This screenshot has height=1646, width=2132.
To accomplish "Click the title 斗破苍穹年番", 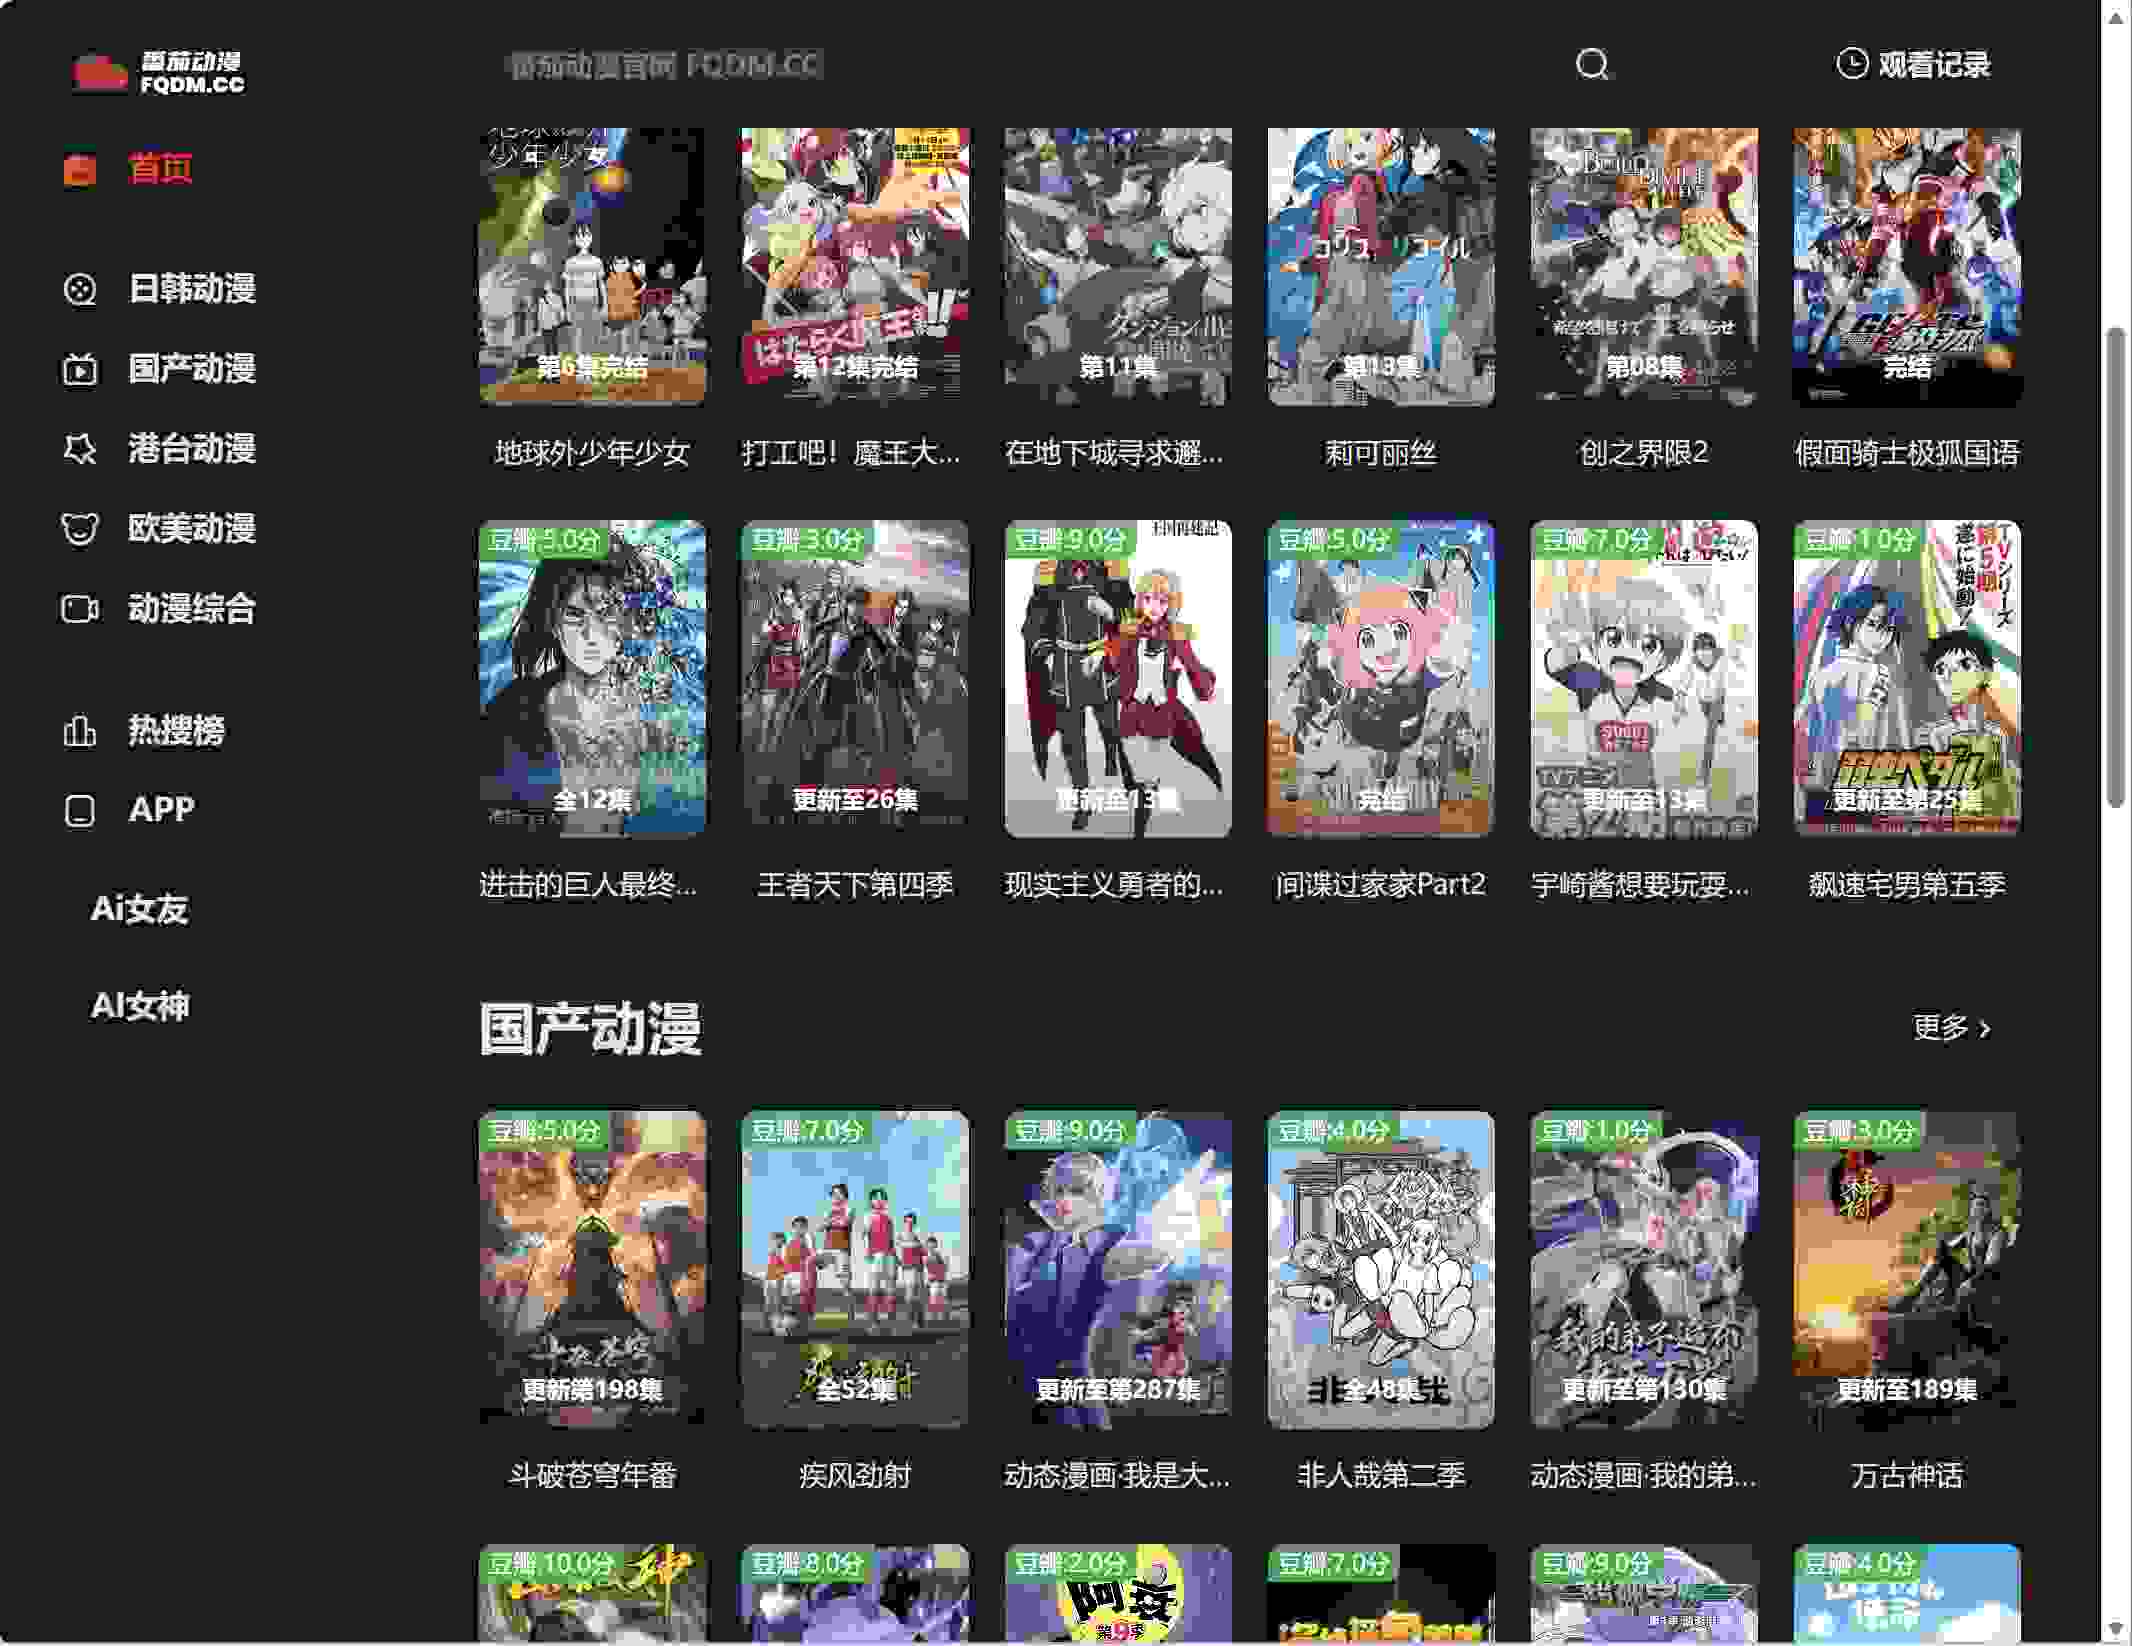I will pos(592,1476).
